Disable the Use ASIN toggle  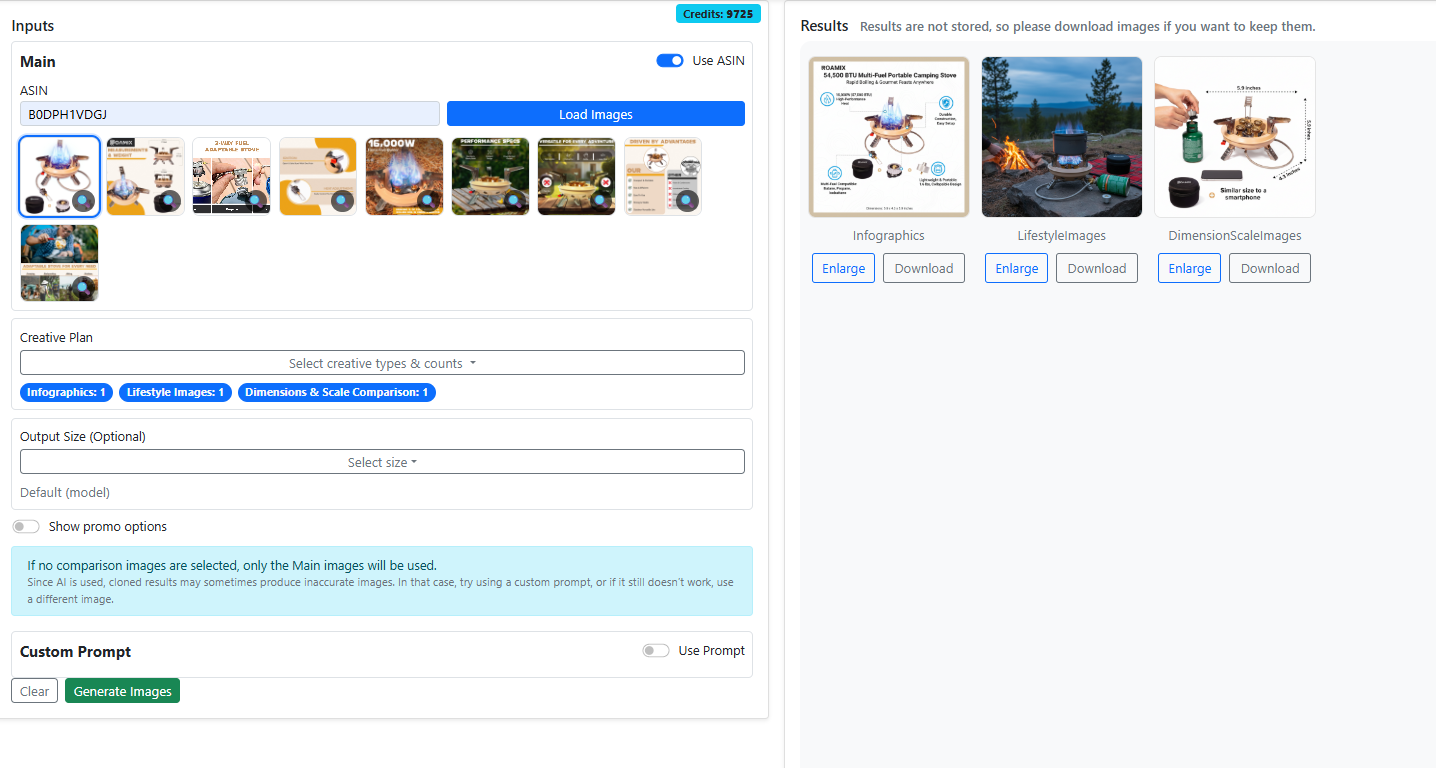click(669, 61)
